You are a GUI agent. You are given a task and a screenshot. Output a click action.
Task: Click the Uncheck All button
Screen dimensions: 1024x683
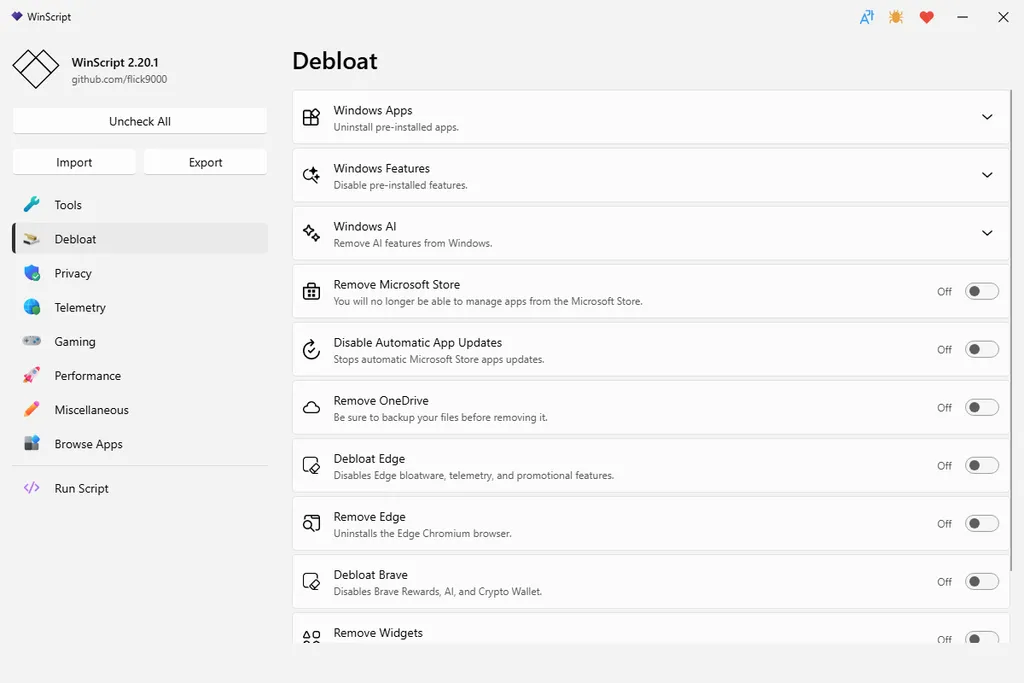[140, 121]
